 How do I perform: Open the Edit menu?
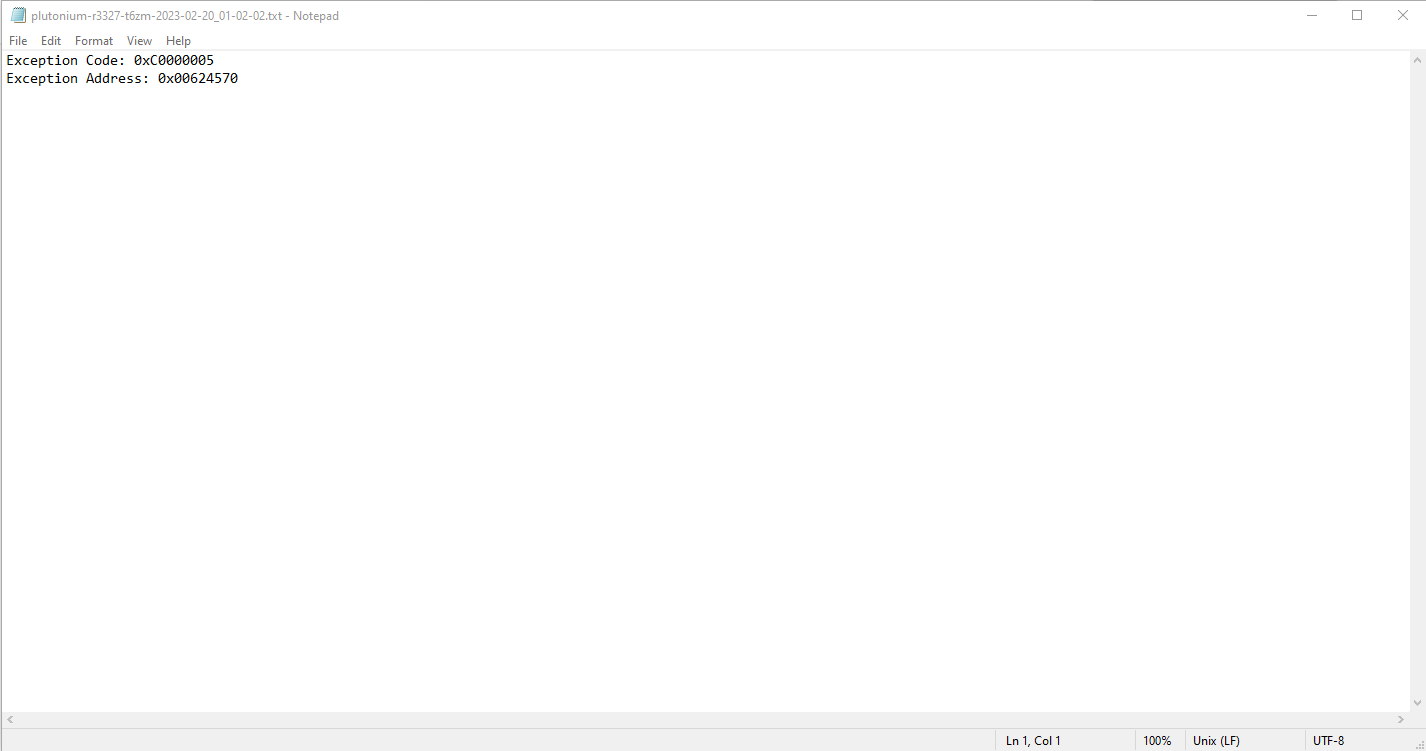(x=51, y=41)
